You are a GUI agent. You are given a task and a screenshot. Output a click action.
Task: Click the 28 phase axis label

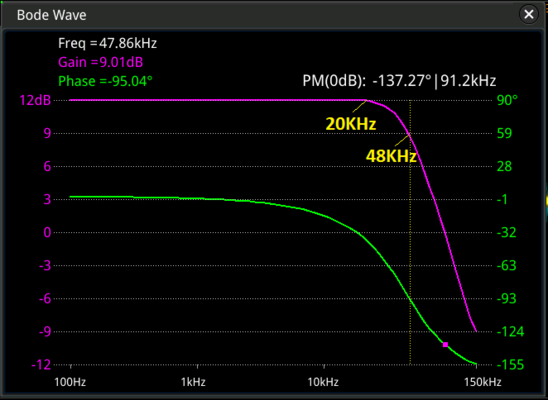click(504, 166)
